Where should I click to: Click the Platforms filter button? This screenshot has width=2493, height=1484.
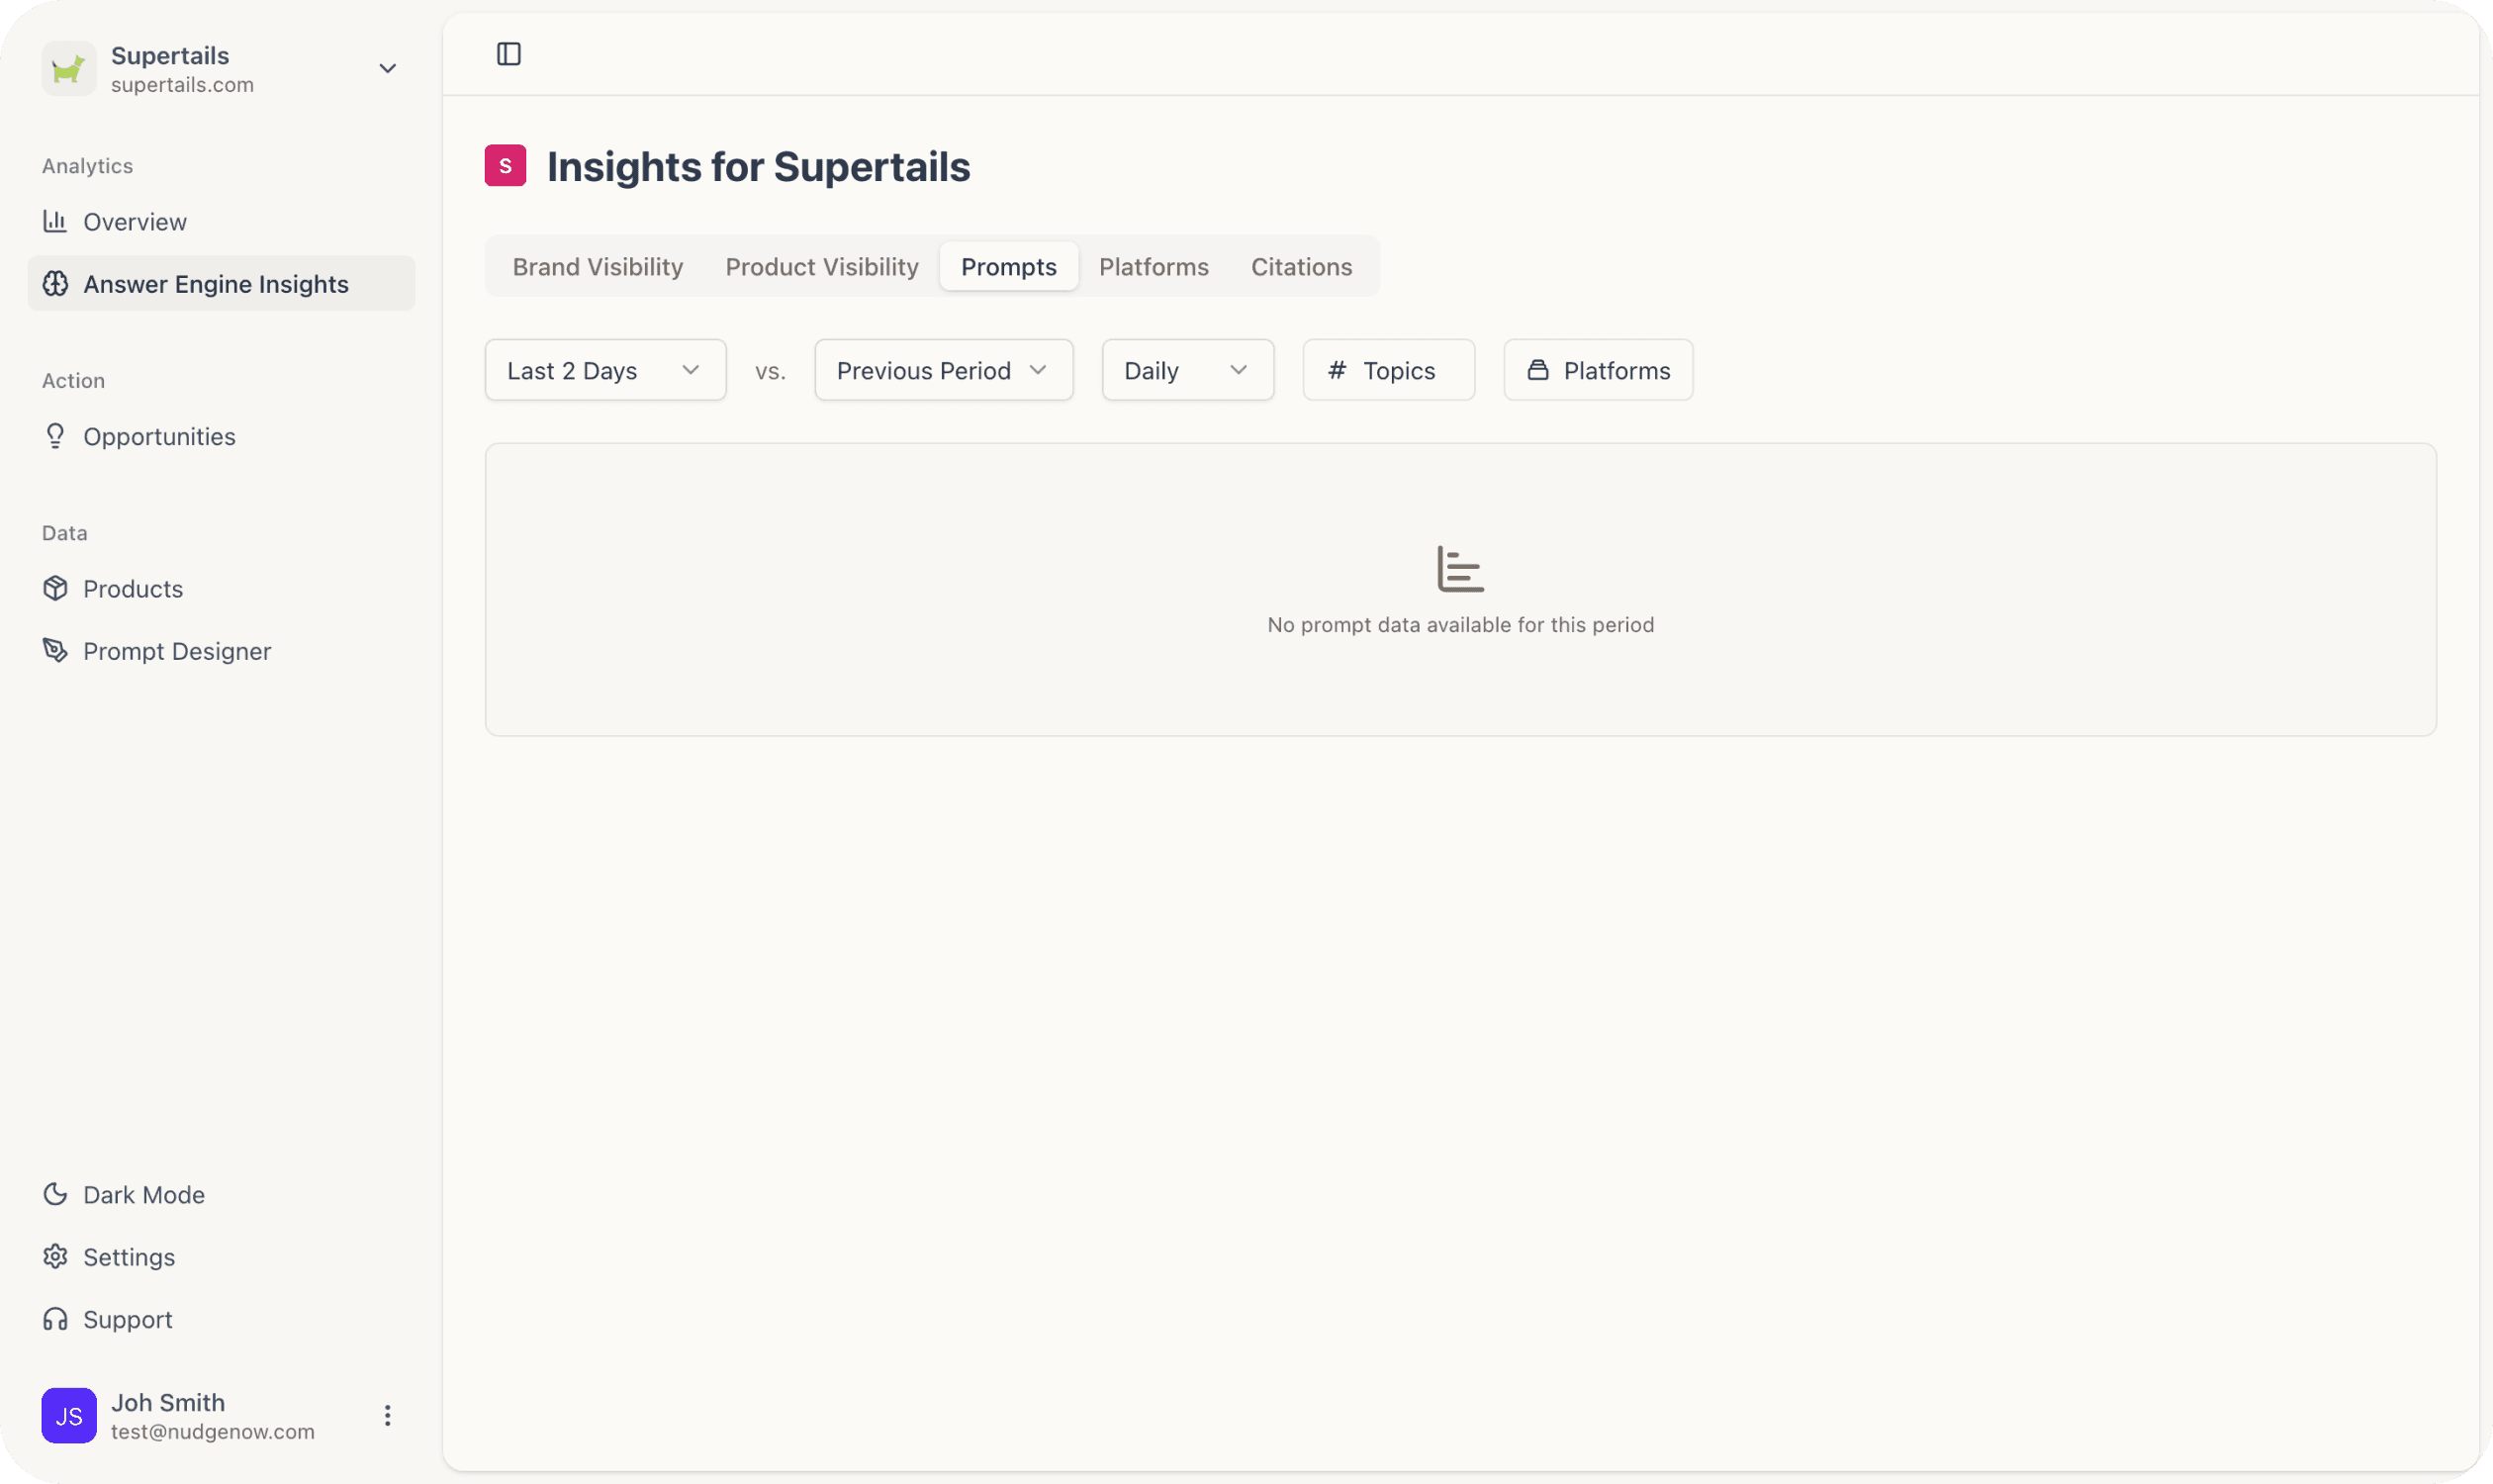click(1597, 370)
